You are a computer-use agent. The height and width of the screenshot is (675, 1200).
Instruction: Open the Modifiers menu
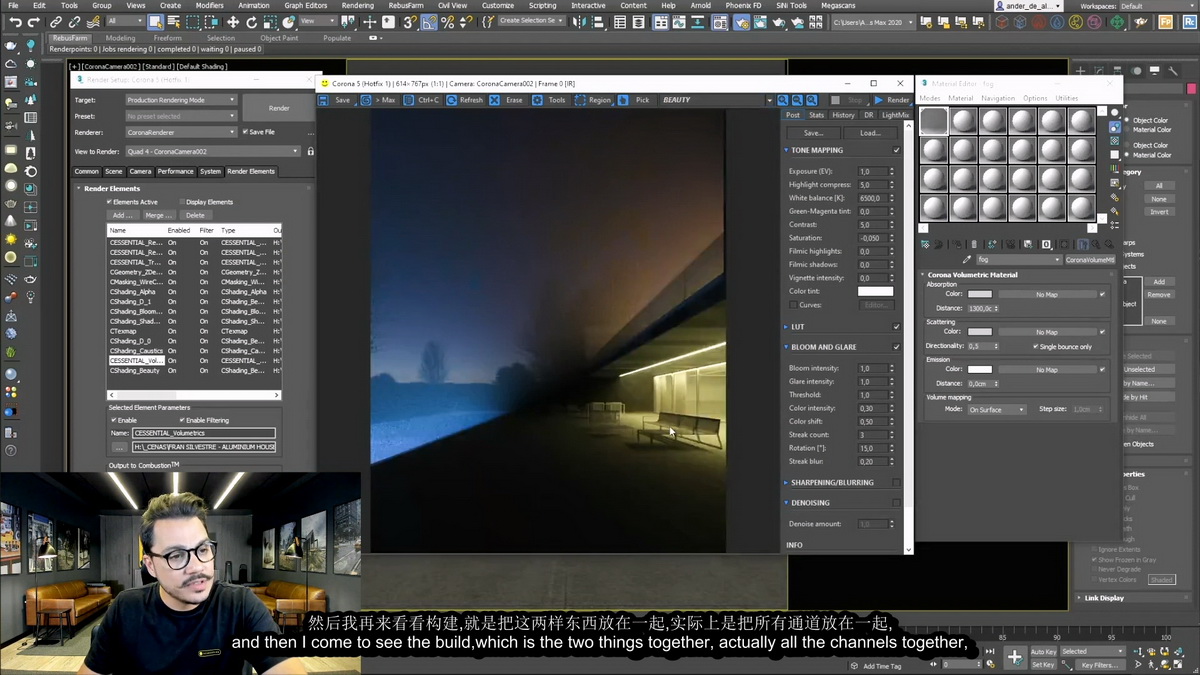(x=209, y=5)
